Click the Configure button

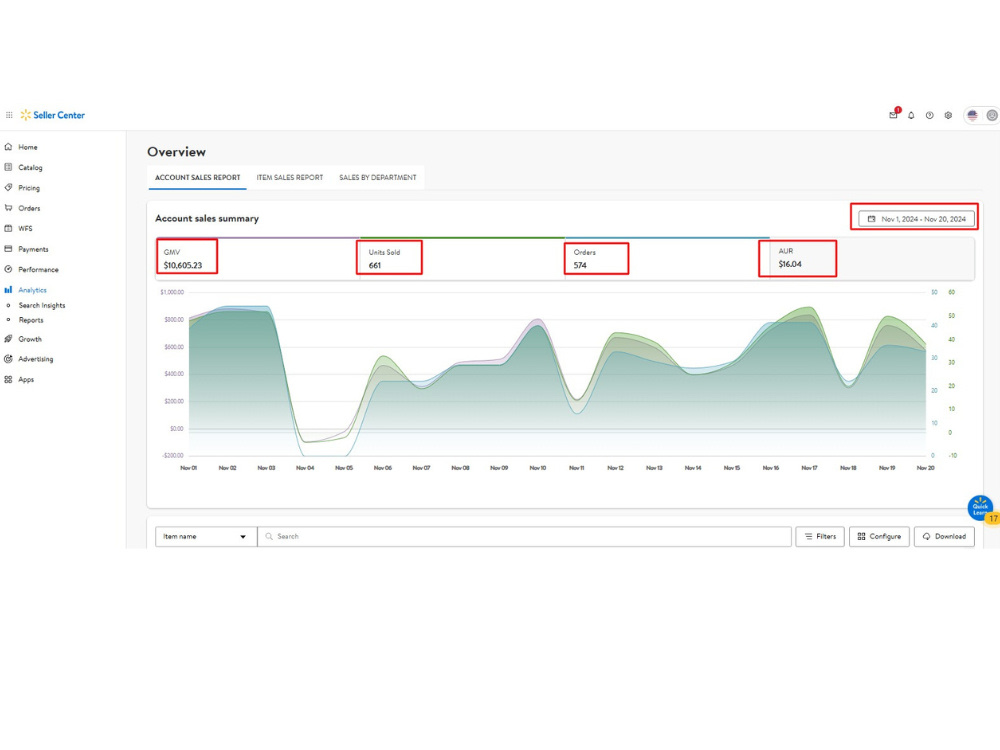coord(879,536)
